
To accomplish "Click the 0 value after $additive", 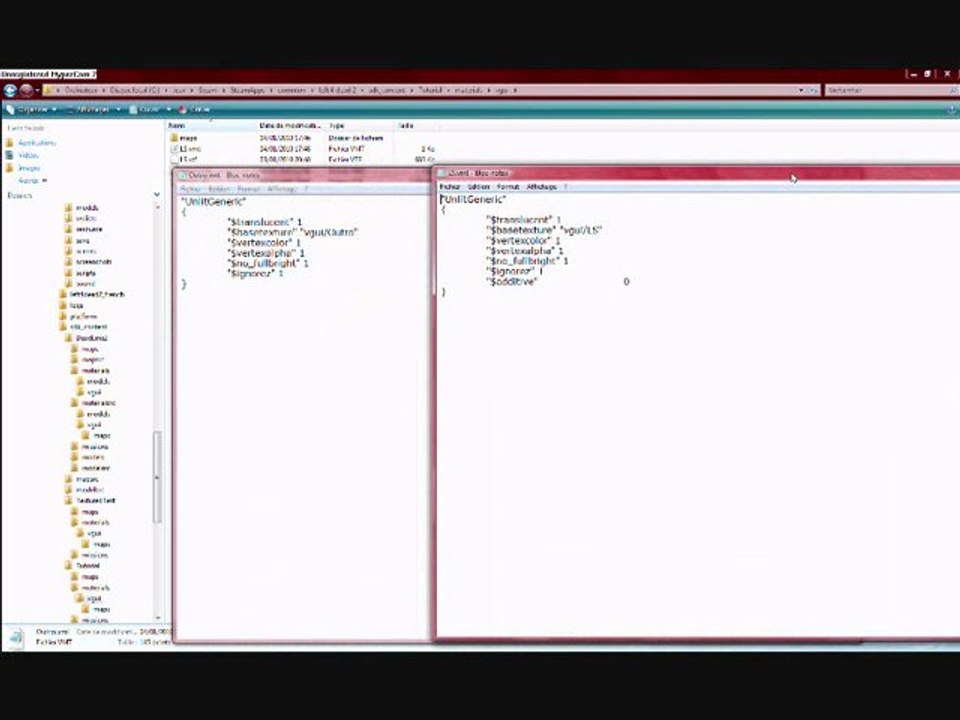I will 626,282.
